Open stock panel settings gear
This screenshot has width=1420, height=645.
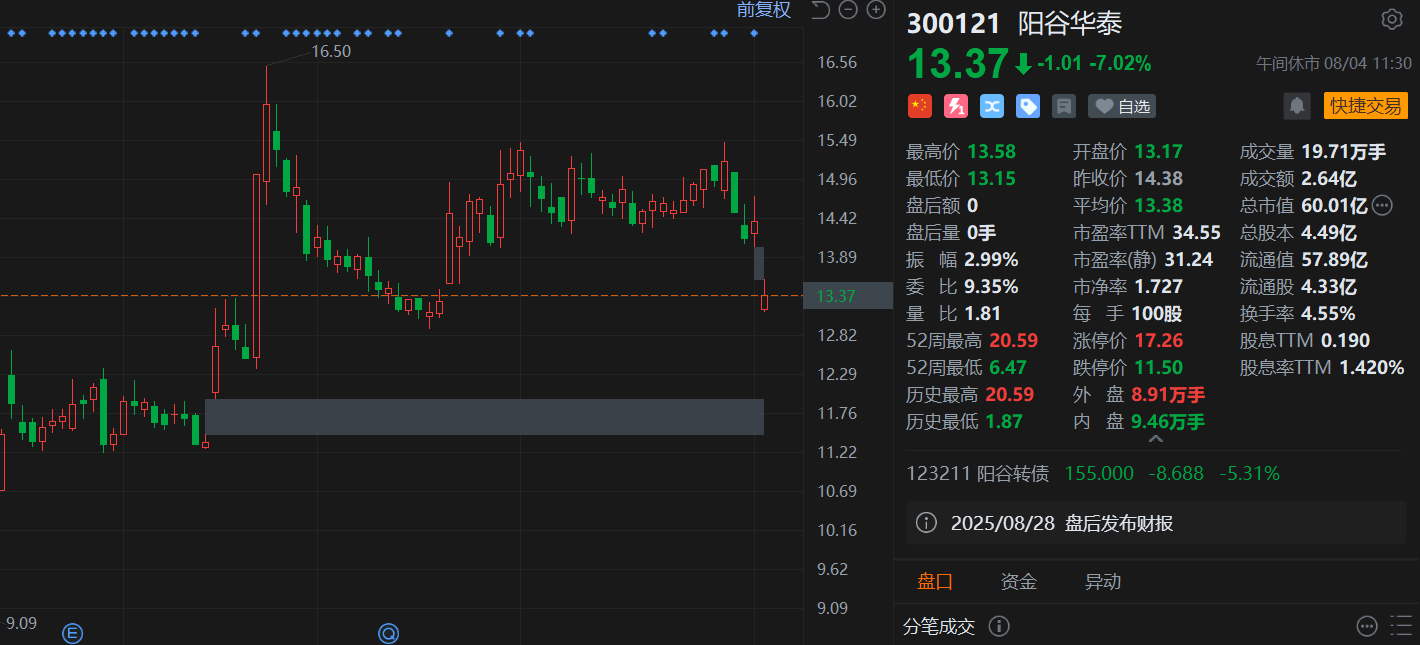pyautogui.click(x=1391, y=19)
